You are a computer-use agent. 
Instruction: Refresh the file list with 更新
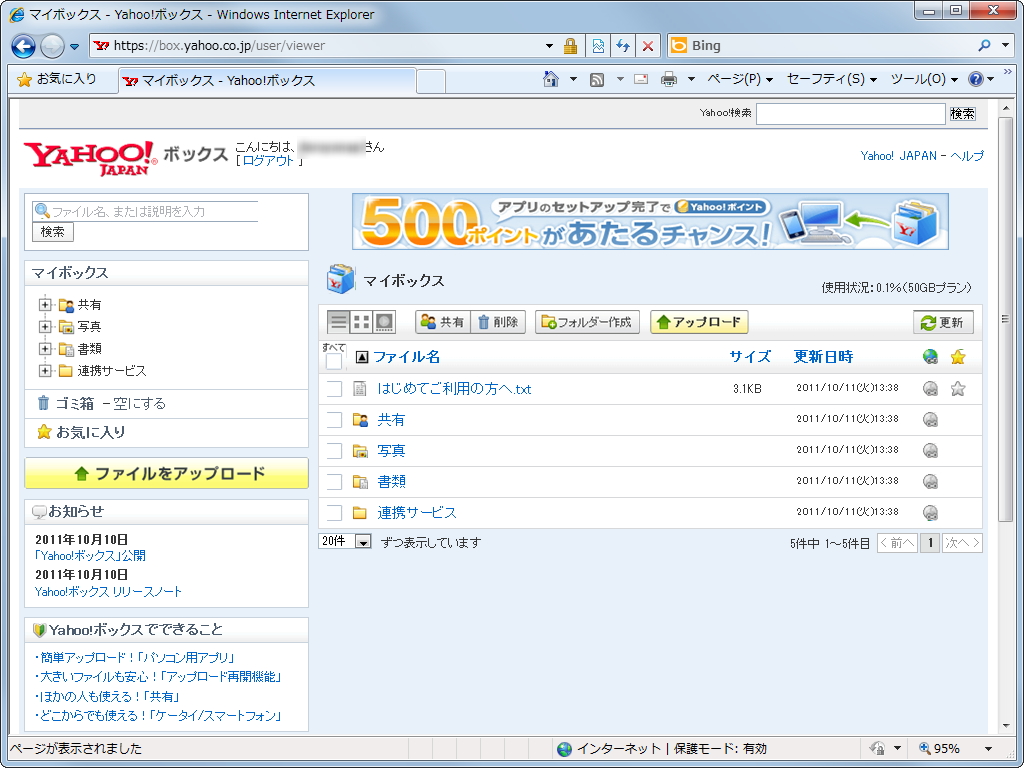(943, 322)
